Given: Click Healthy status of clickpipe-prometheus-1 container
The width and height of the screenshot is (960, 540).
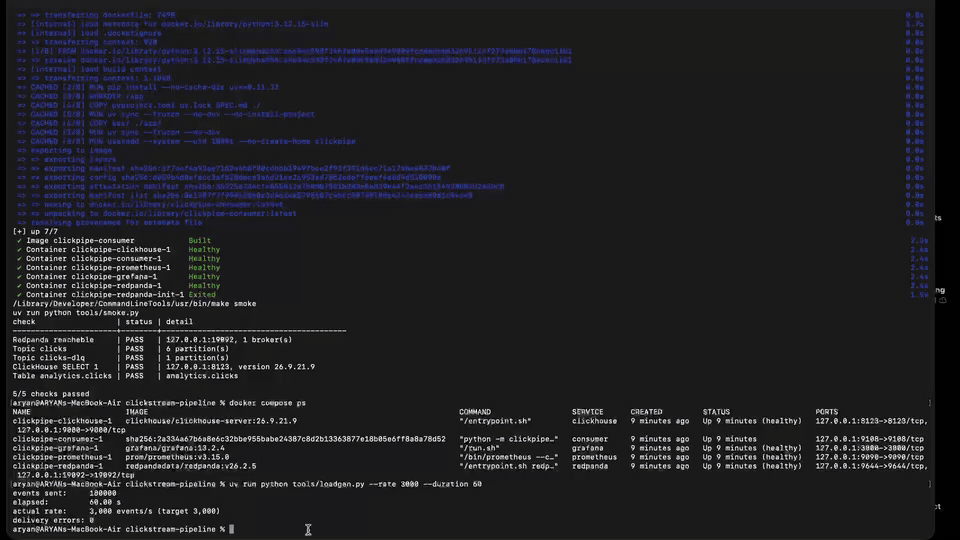Looking at the screenshot, I should [204, 268].
